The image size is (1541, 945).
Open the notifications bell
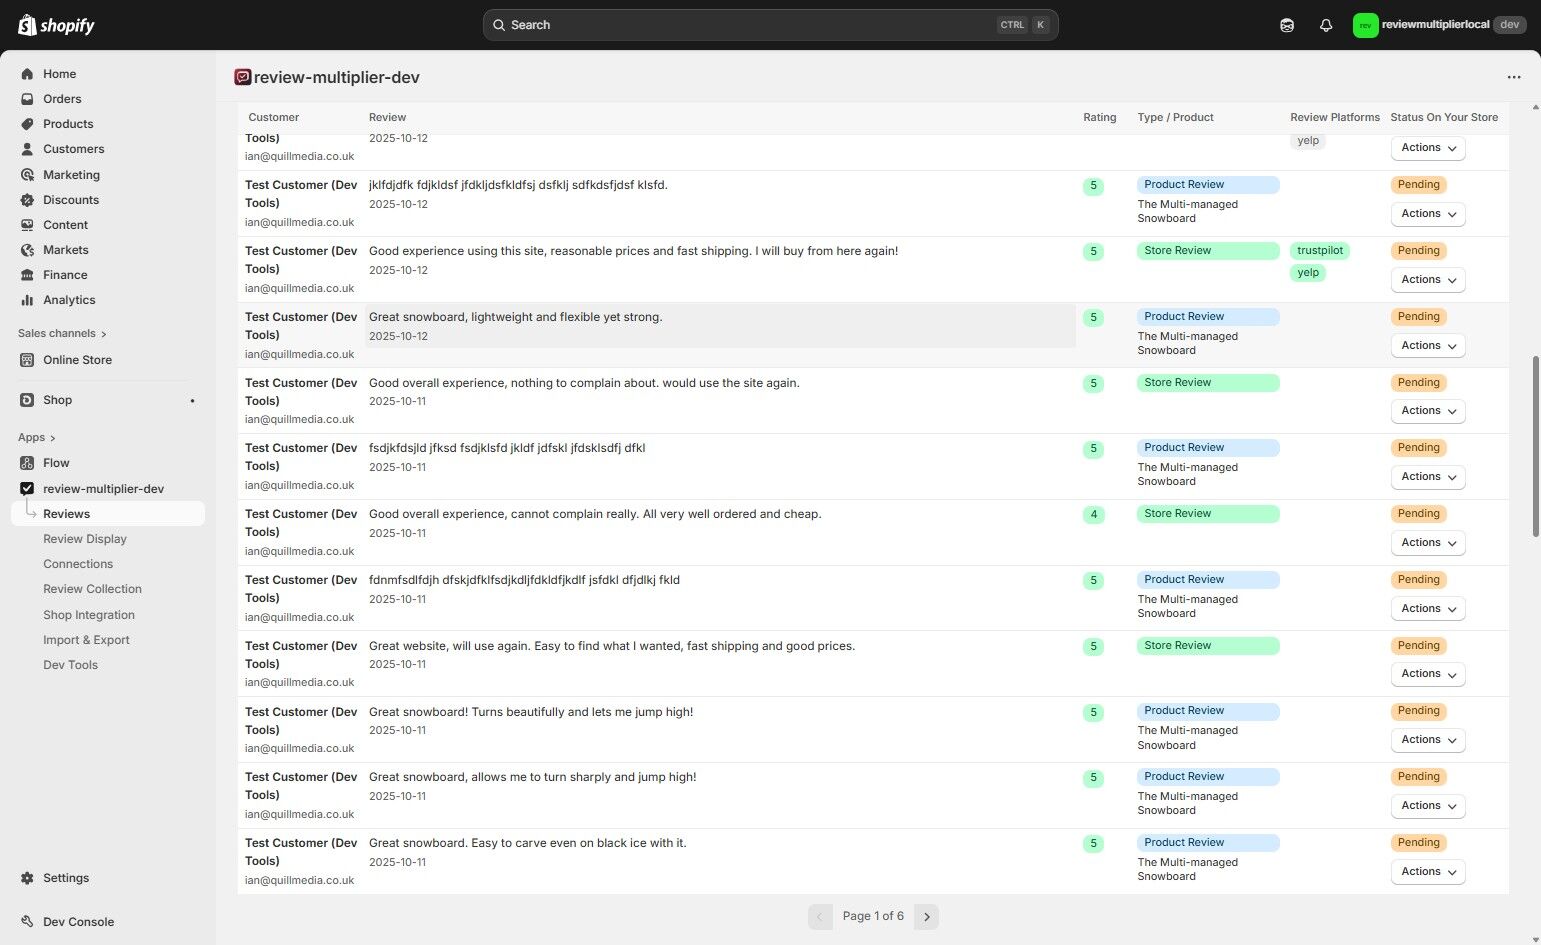[x=1326, y=25]
